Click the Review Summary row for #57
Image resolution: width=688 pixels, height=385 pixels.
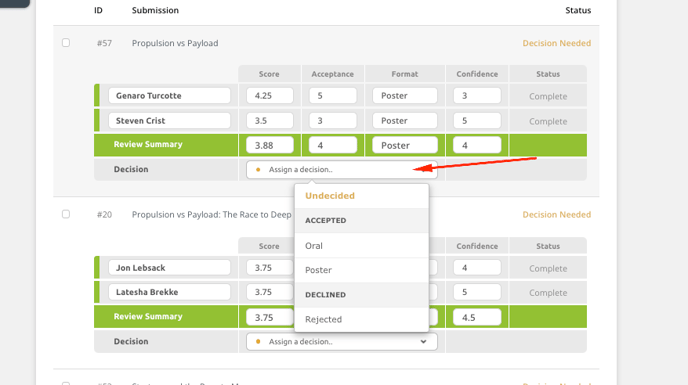(340, 145)
